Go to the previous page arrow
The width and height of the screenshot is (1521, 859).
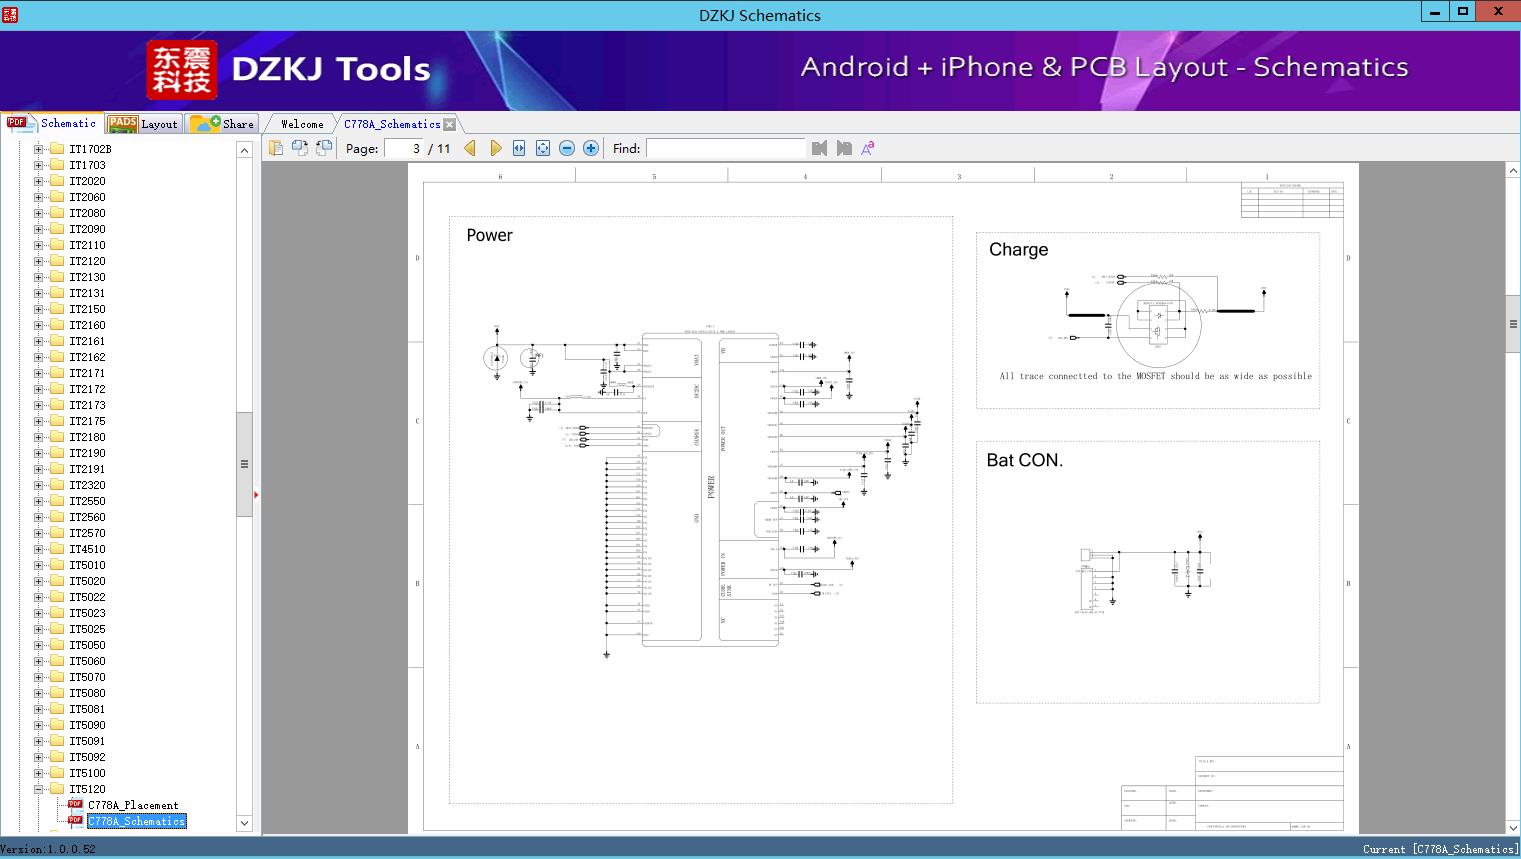click(470, 148)
